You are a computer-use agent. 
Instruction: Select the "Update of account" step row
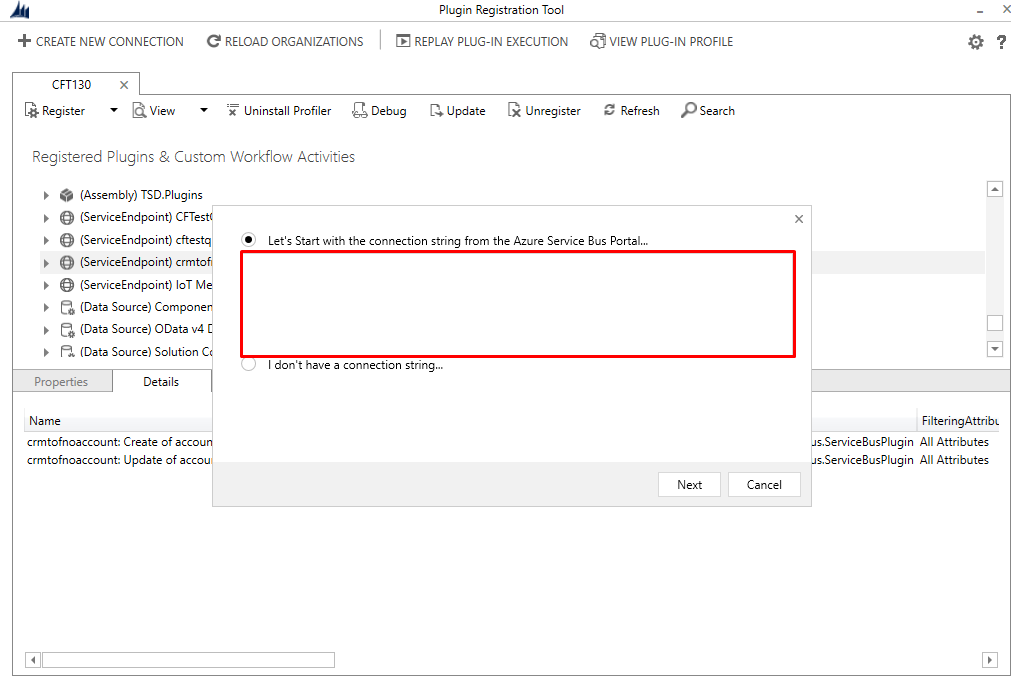(119, 460)
